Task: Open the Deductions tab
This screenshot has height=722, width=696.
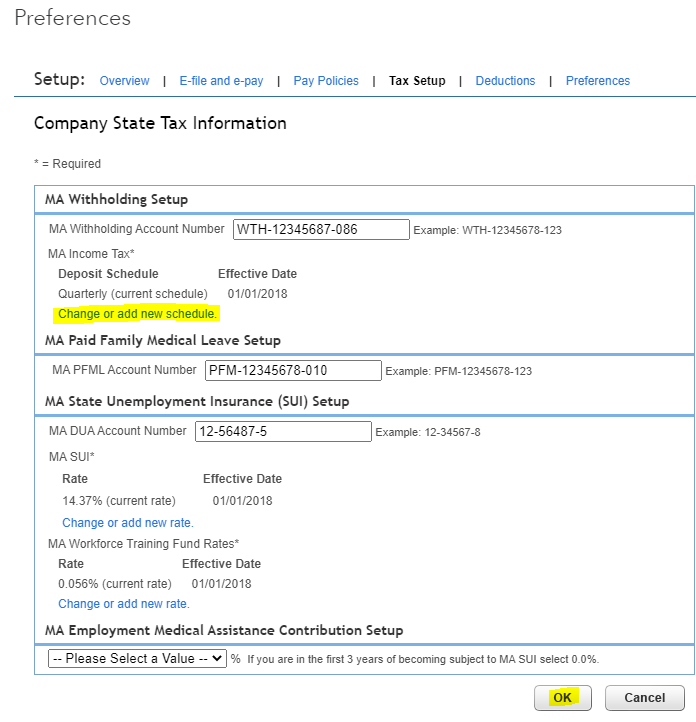Action: point(505,81)
